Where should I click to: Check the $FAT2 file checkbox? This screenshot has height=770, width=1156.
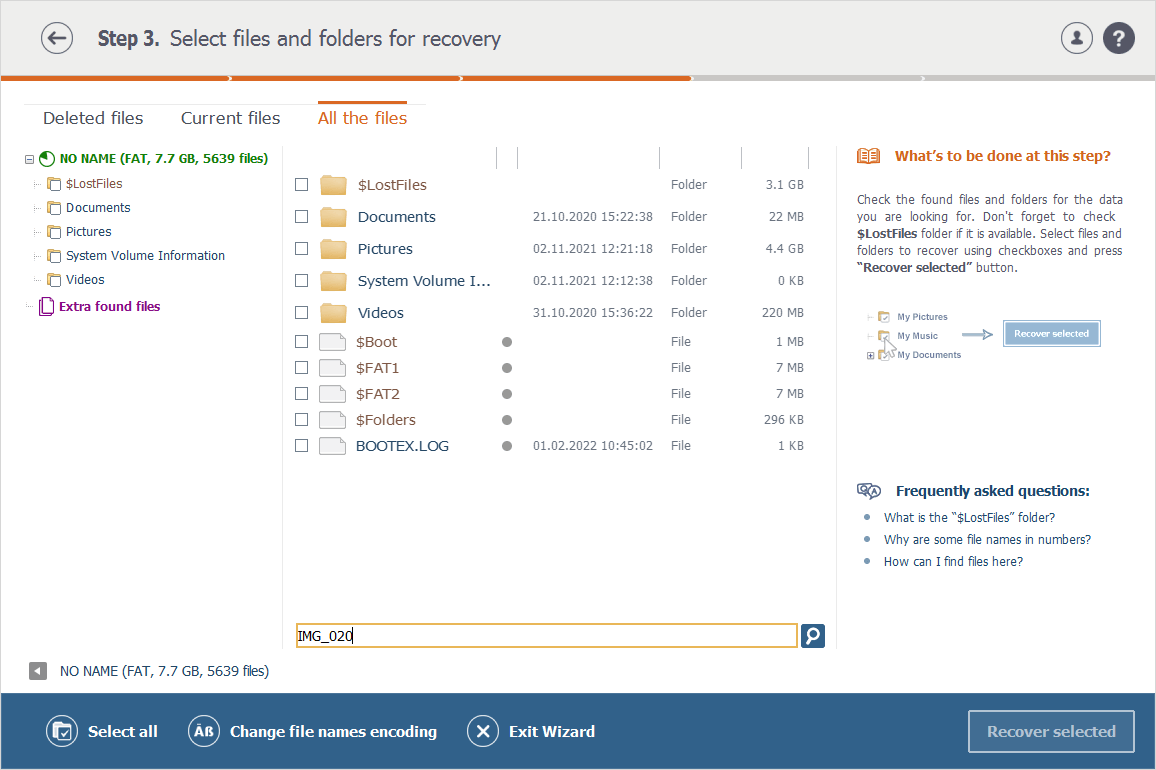click(x=302, y=394)
